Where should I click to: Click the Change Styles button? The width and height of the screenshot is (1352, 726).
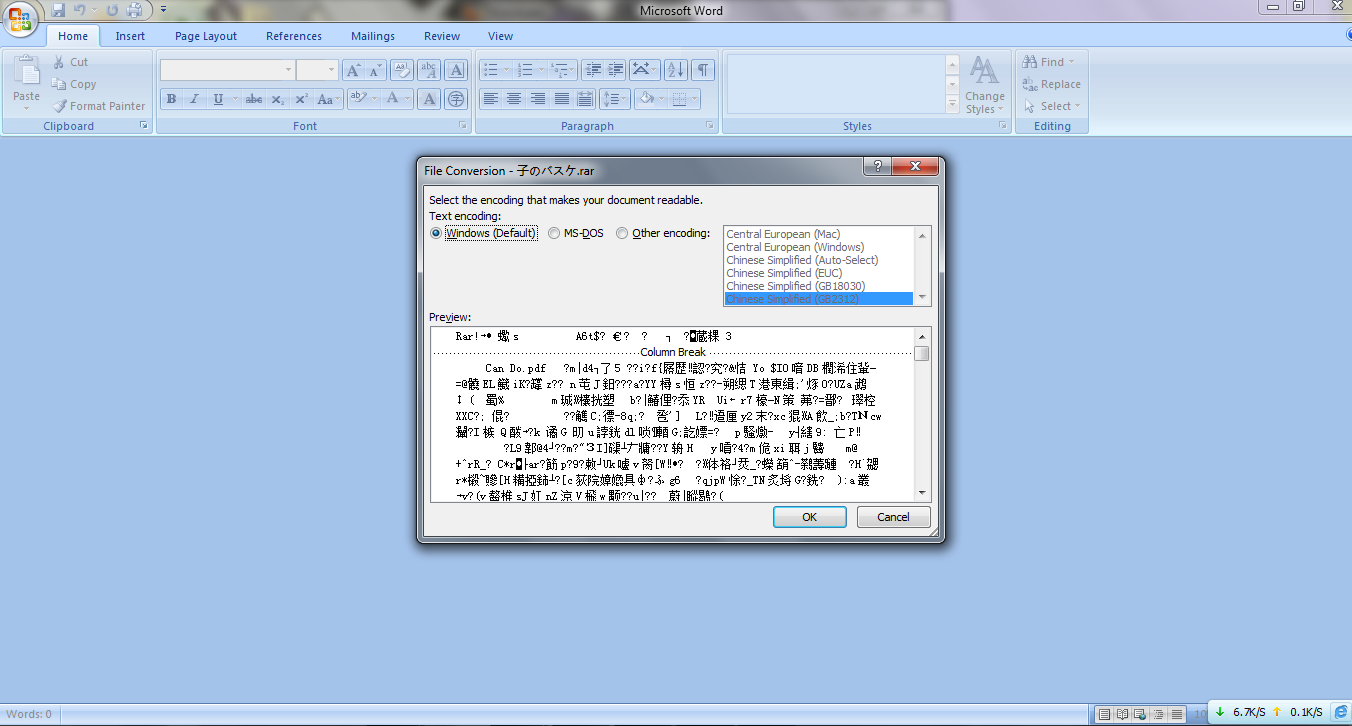click(x=985, y=85)
